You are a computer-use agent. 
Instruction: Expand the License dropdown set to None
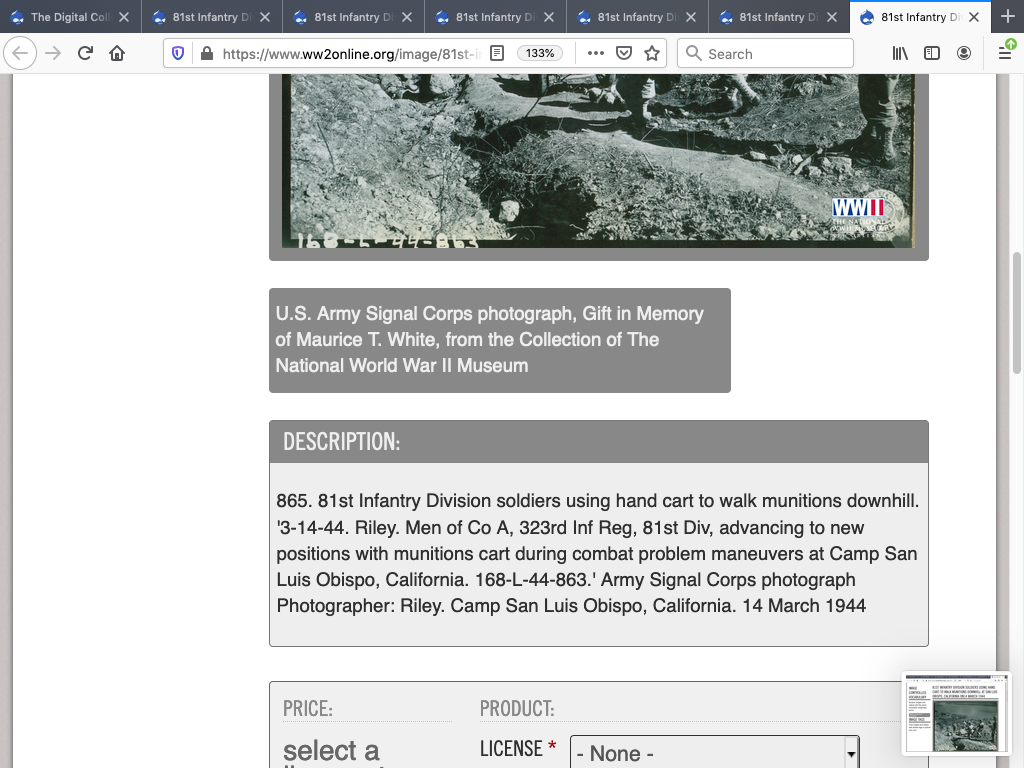point(714,753)
